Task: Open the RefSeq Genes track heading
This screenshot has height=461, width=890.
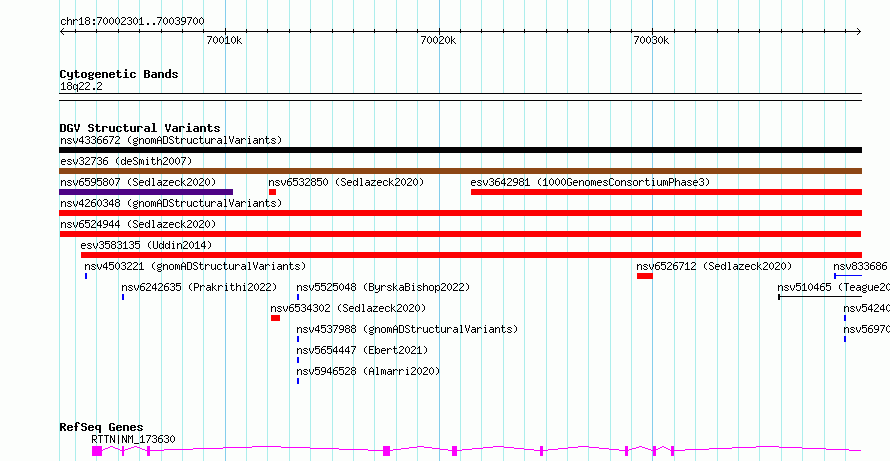Action: coord(101,427)
